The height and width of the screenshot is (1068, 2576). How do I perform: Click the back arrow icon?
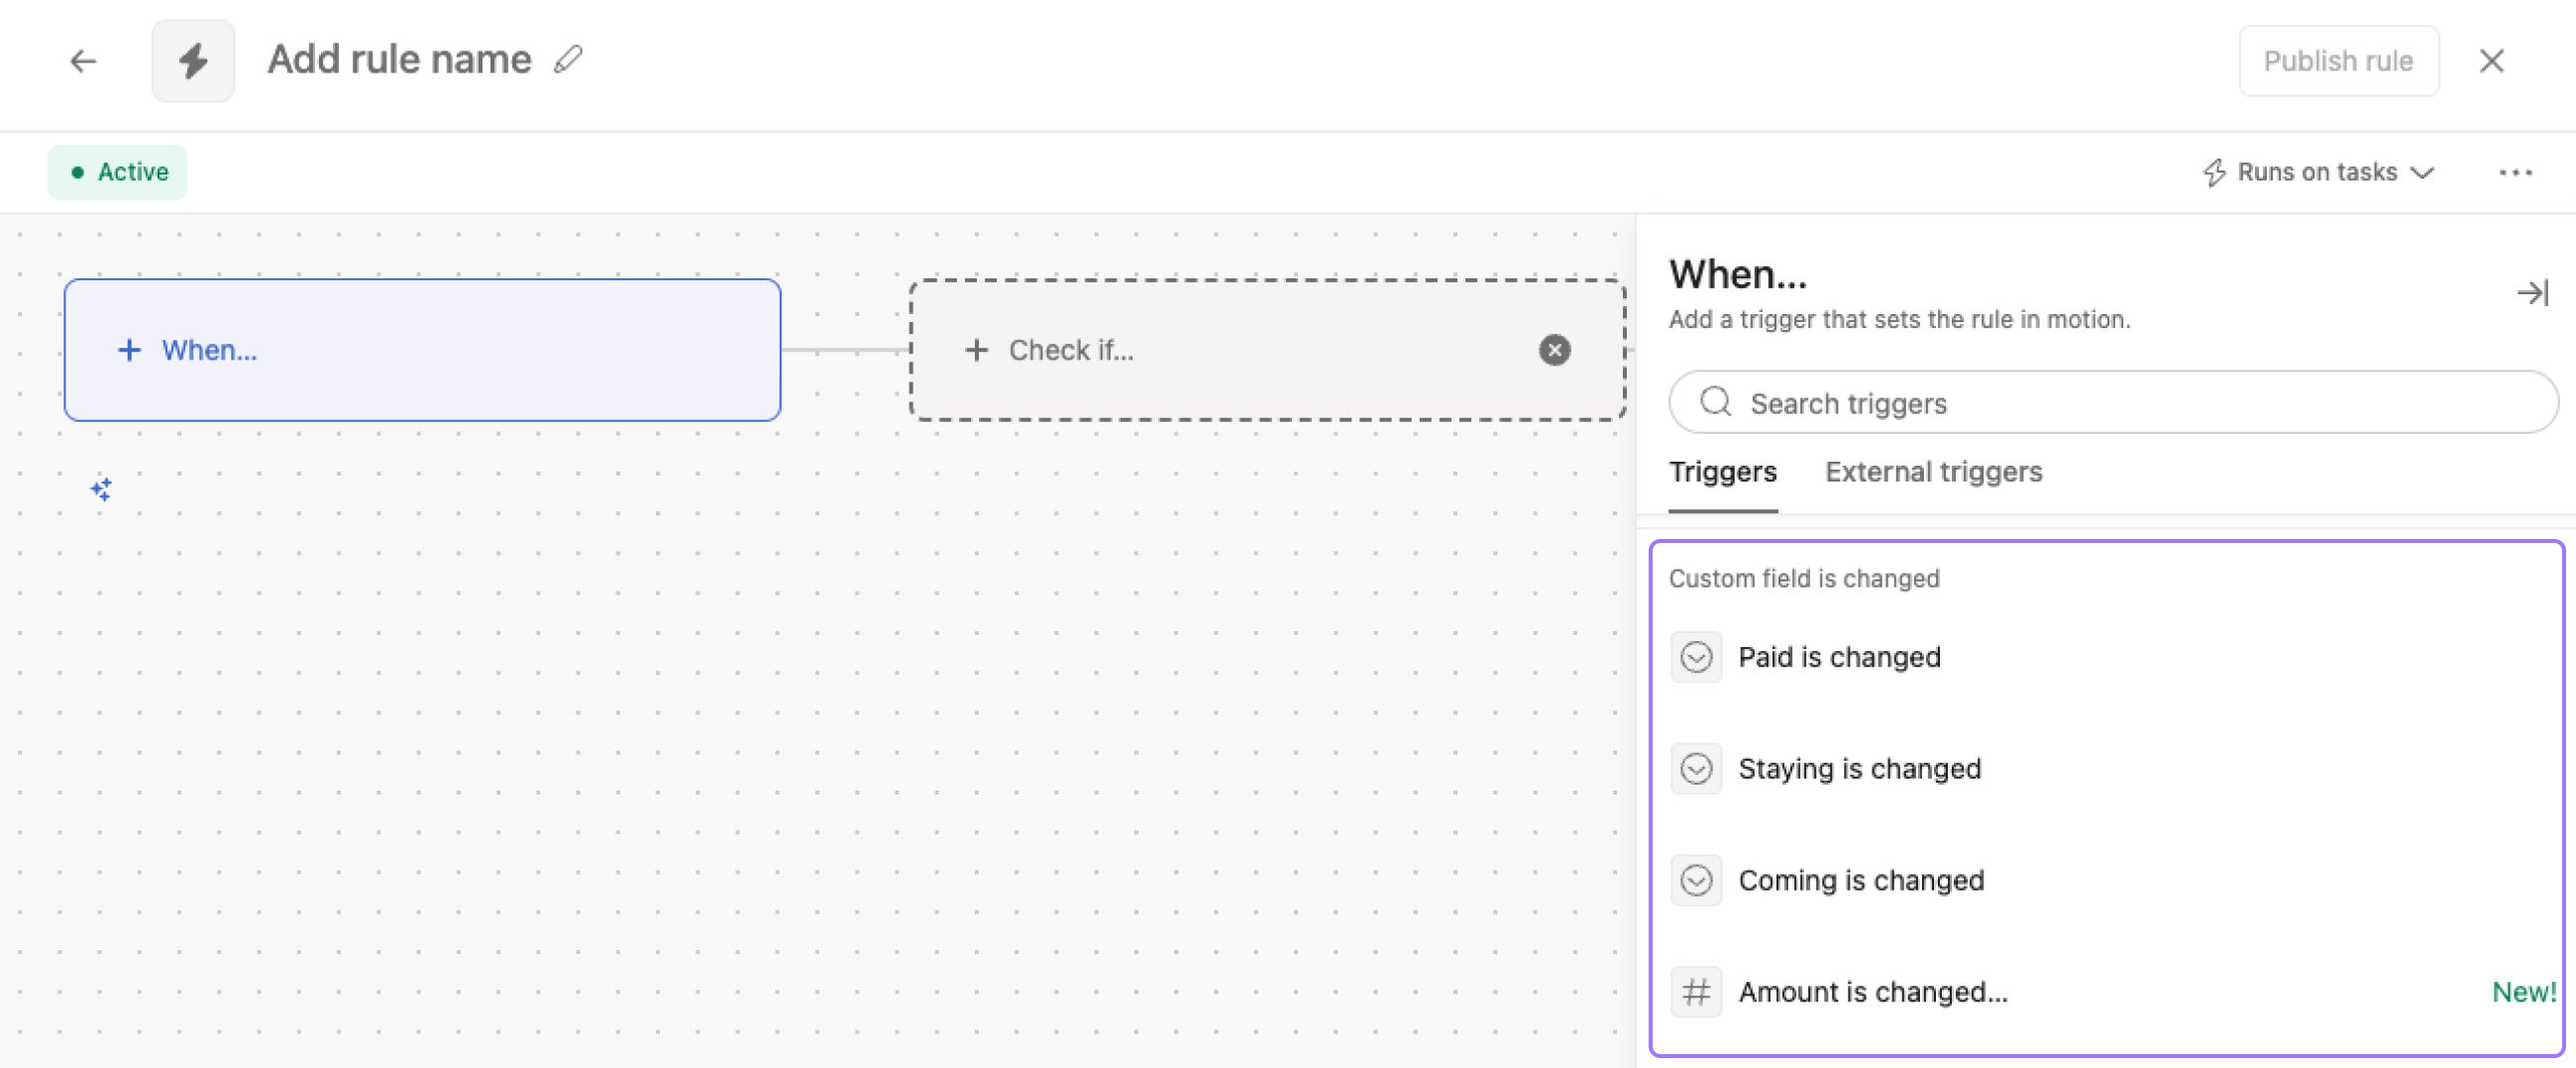coord(83,61)
